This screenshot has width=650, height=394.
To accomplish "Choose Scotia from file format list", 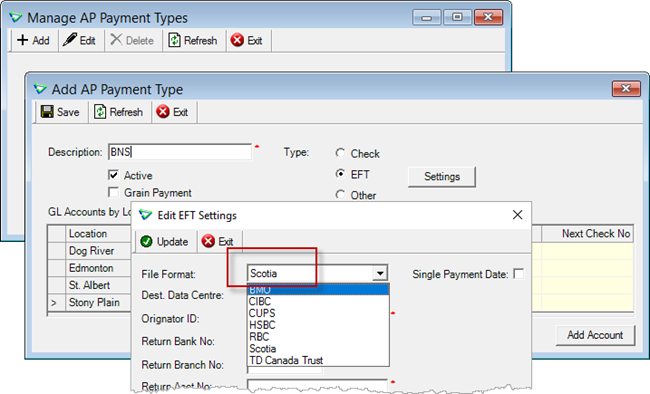I will 318,348.
